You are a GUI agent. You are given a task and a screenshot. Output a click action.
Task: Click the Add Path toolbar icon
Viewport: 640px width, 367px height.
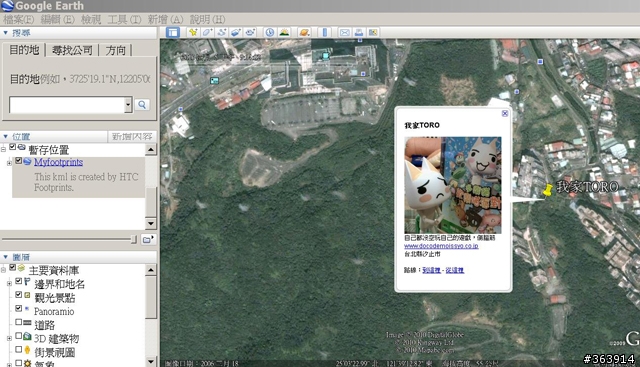(222, 32)
